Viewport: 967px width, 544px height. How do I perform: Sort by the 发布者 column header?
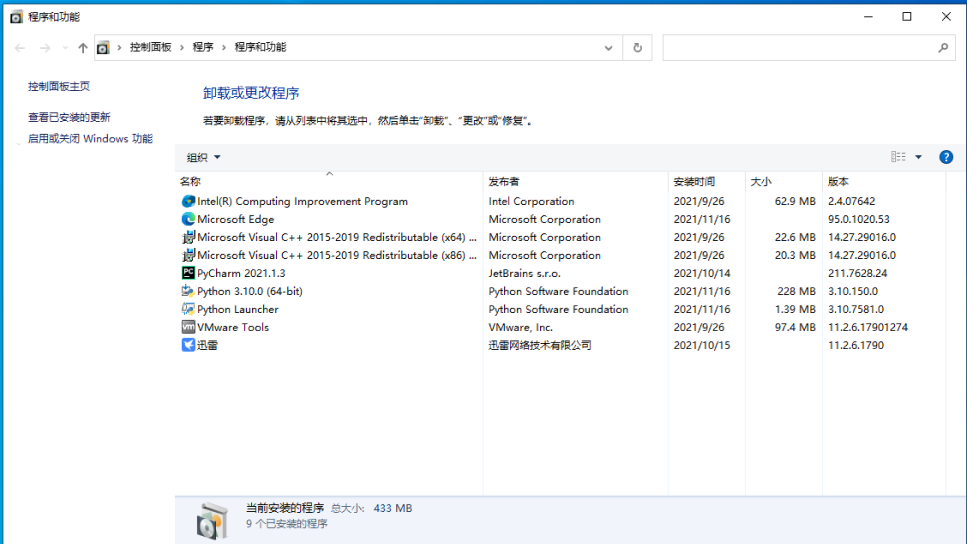coord(576,181)
